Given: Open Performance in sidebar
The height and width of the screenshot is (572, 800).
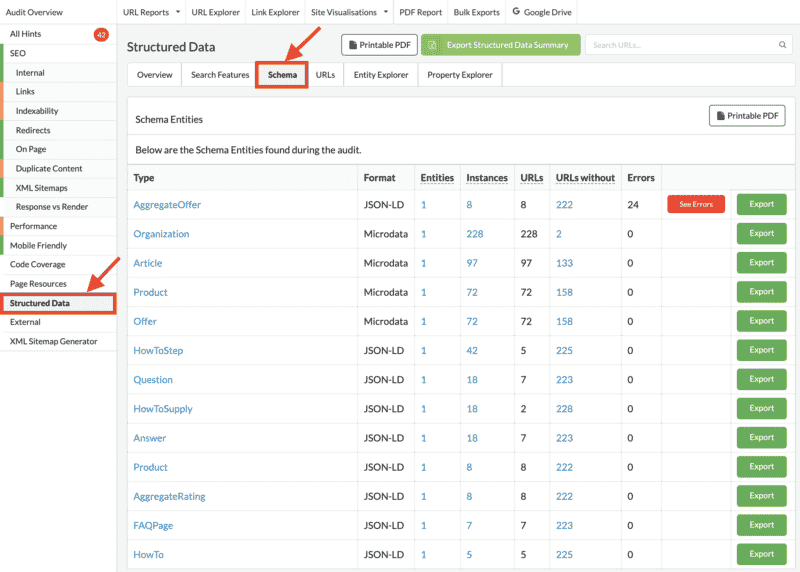Looking at the screenshot, I should 33,226.
